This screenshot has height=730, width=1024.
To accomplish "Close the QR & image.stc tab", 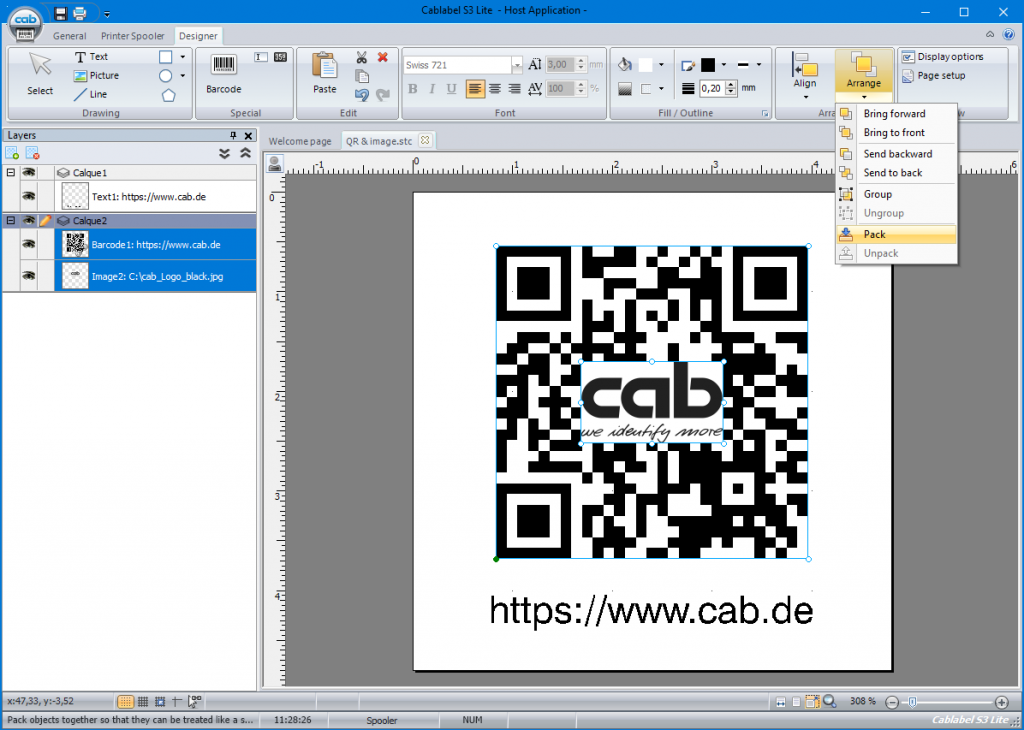I will pos(425,140).
